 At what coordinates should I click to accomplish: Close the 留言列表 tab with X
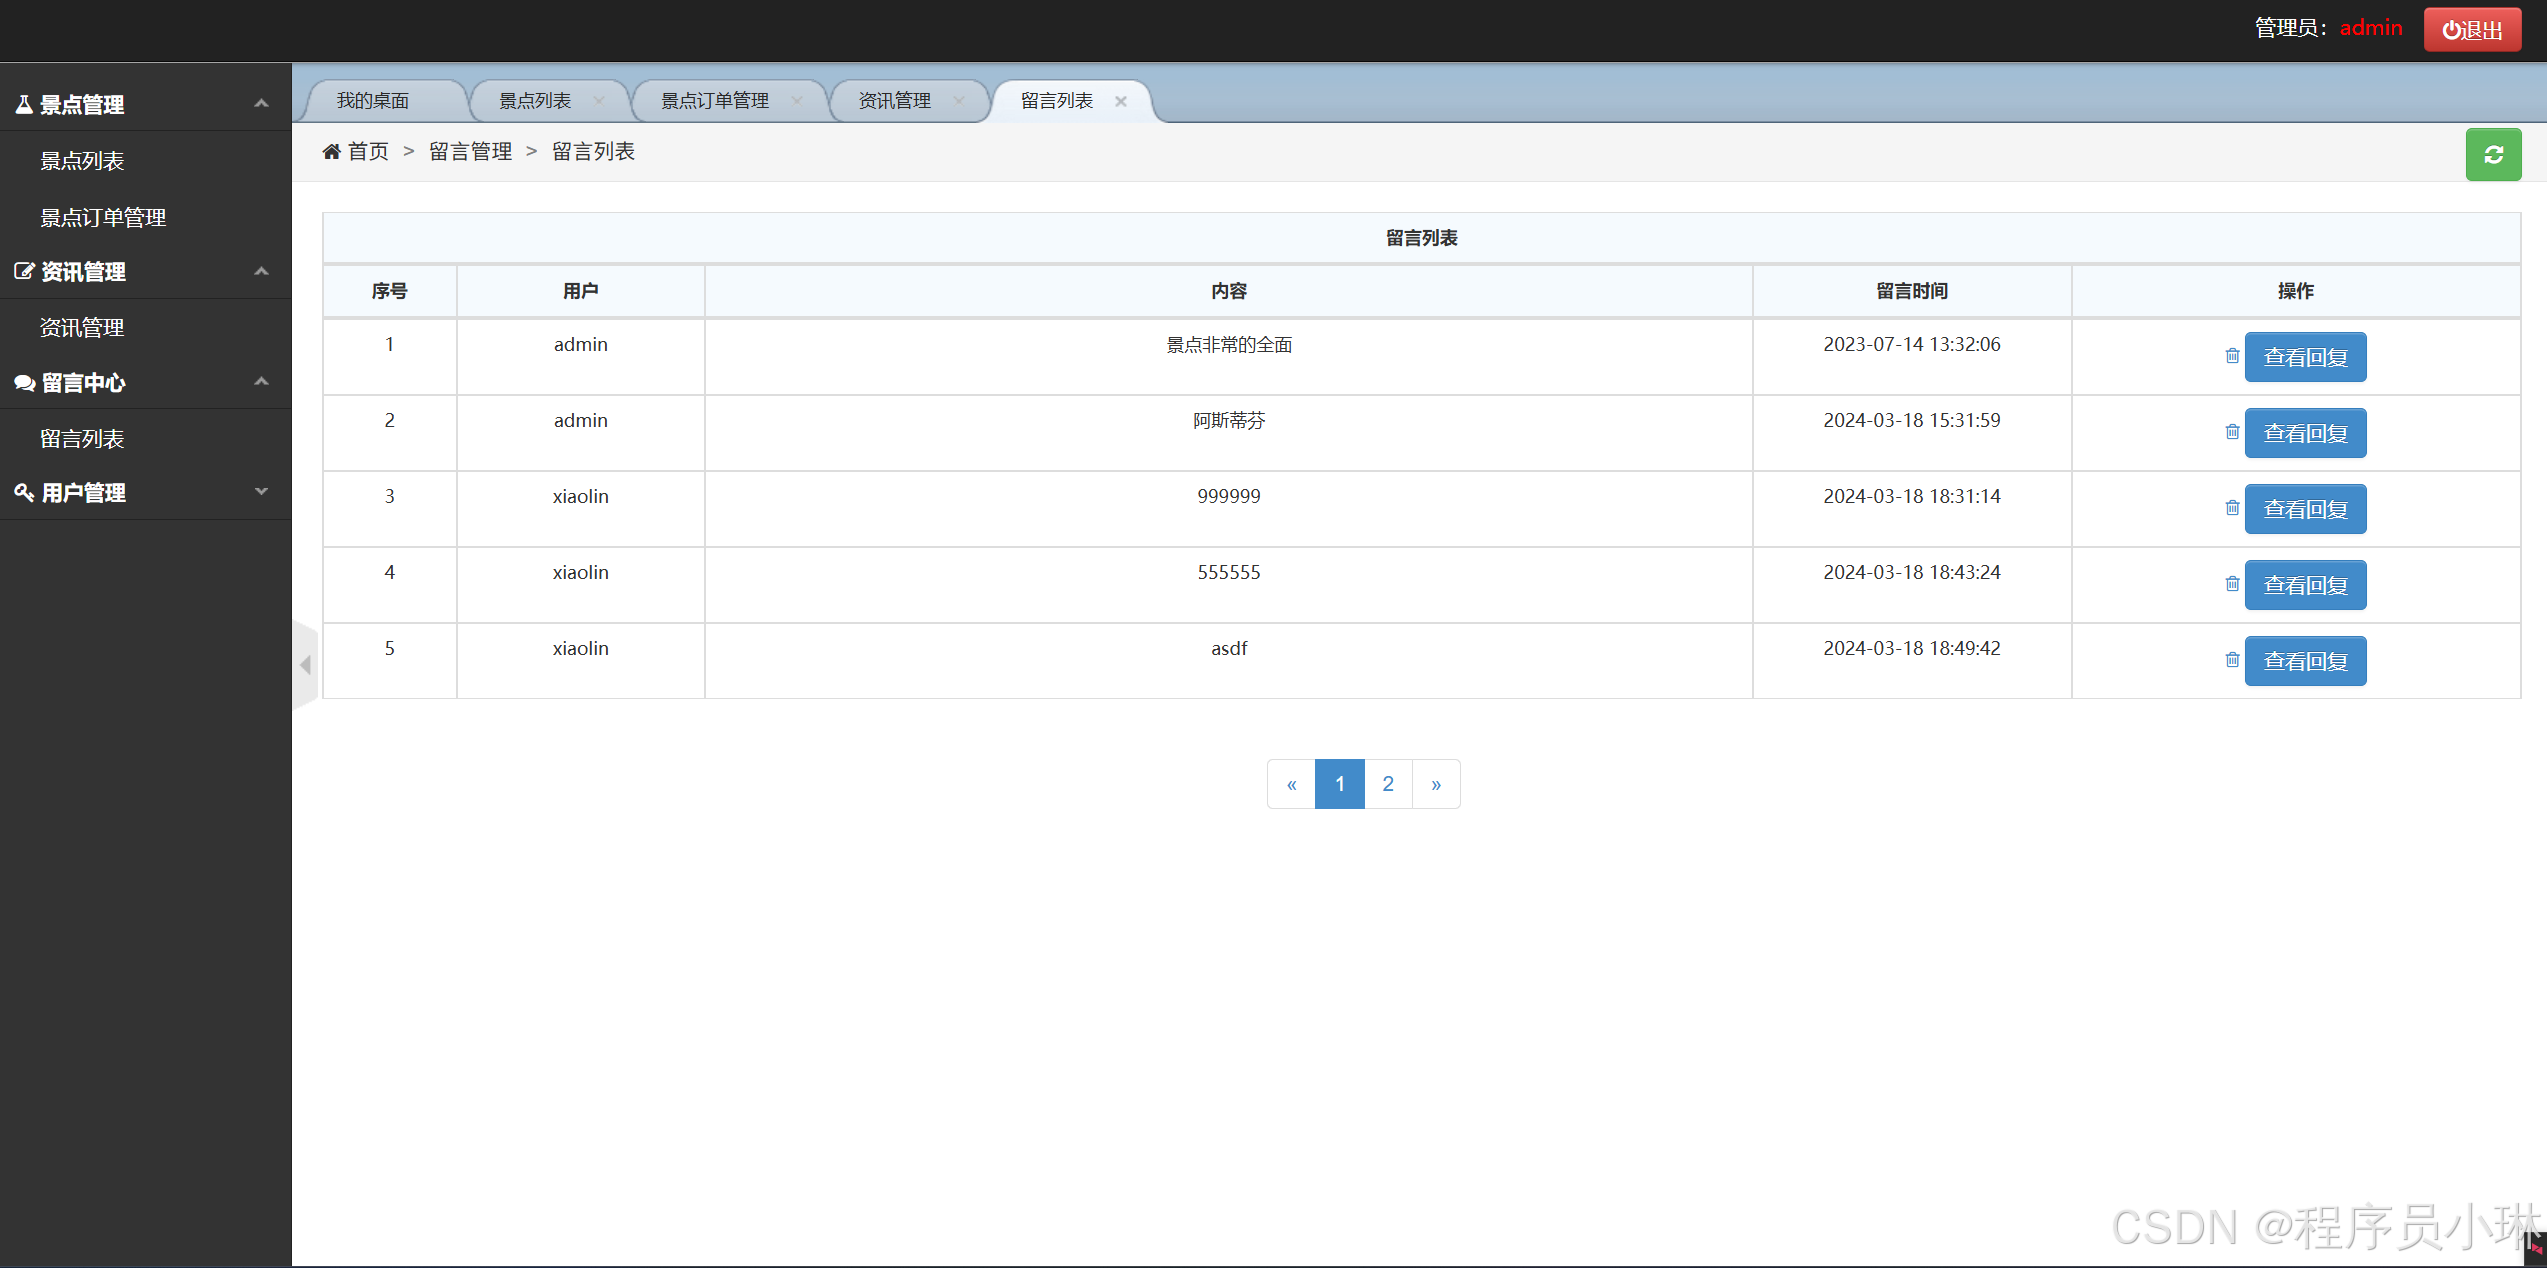point(1121,101)
